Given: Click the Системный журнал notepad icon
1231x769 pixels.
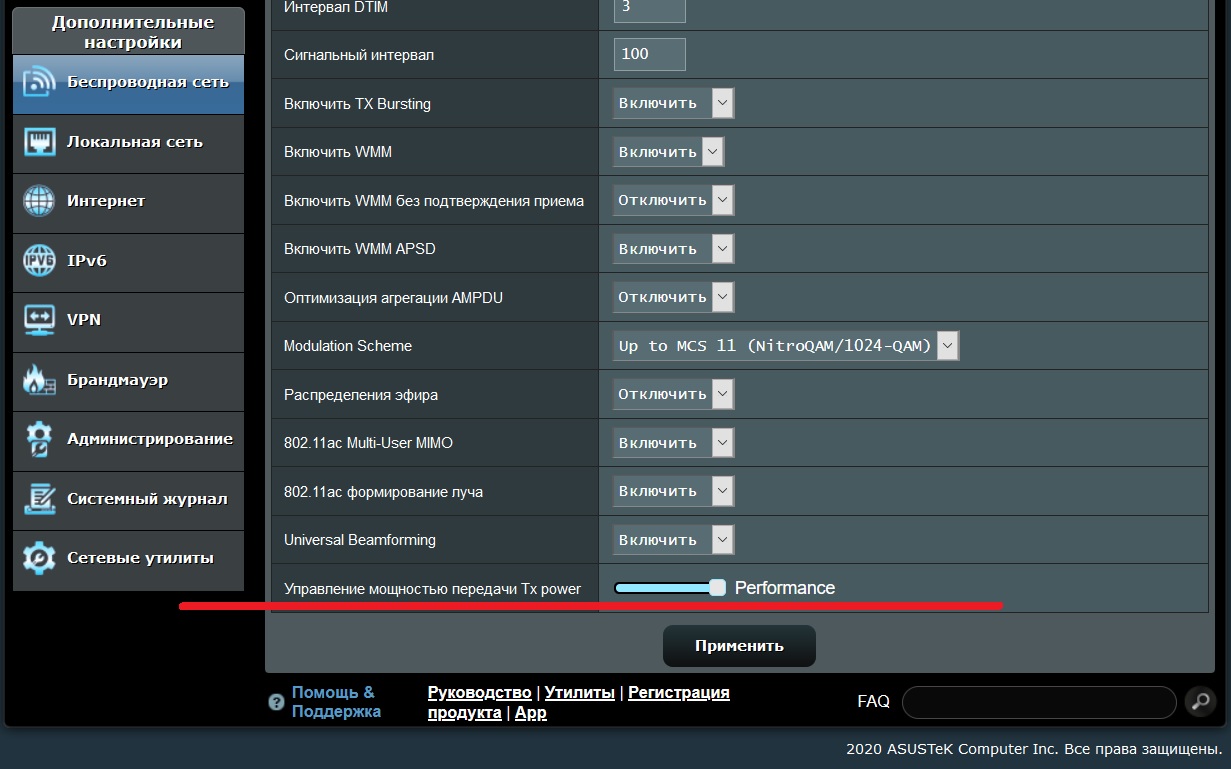Looking at the screenshot, I should [39, 499].
